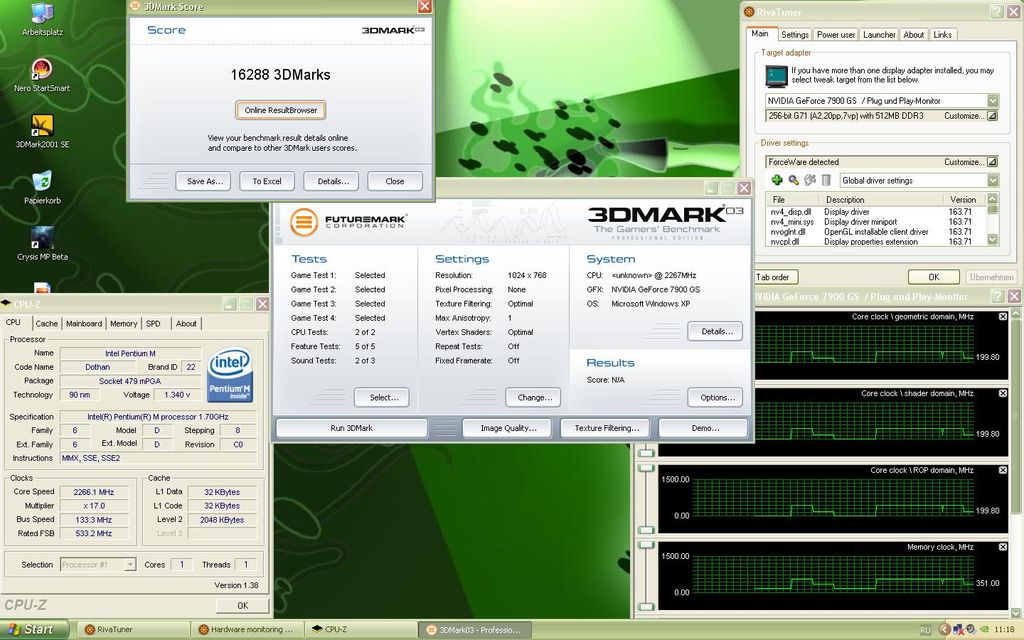
Task: Click the Image Quality button
Action: (509, 428)
